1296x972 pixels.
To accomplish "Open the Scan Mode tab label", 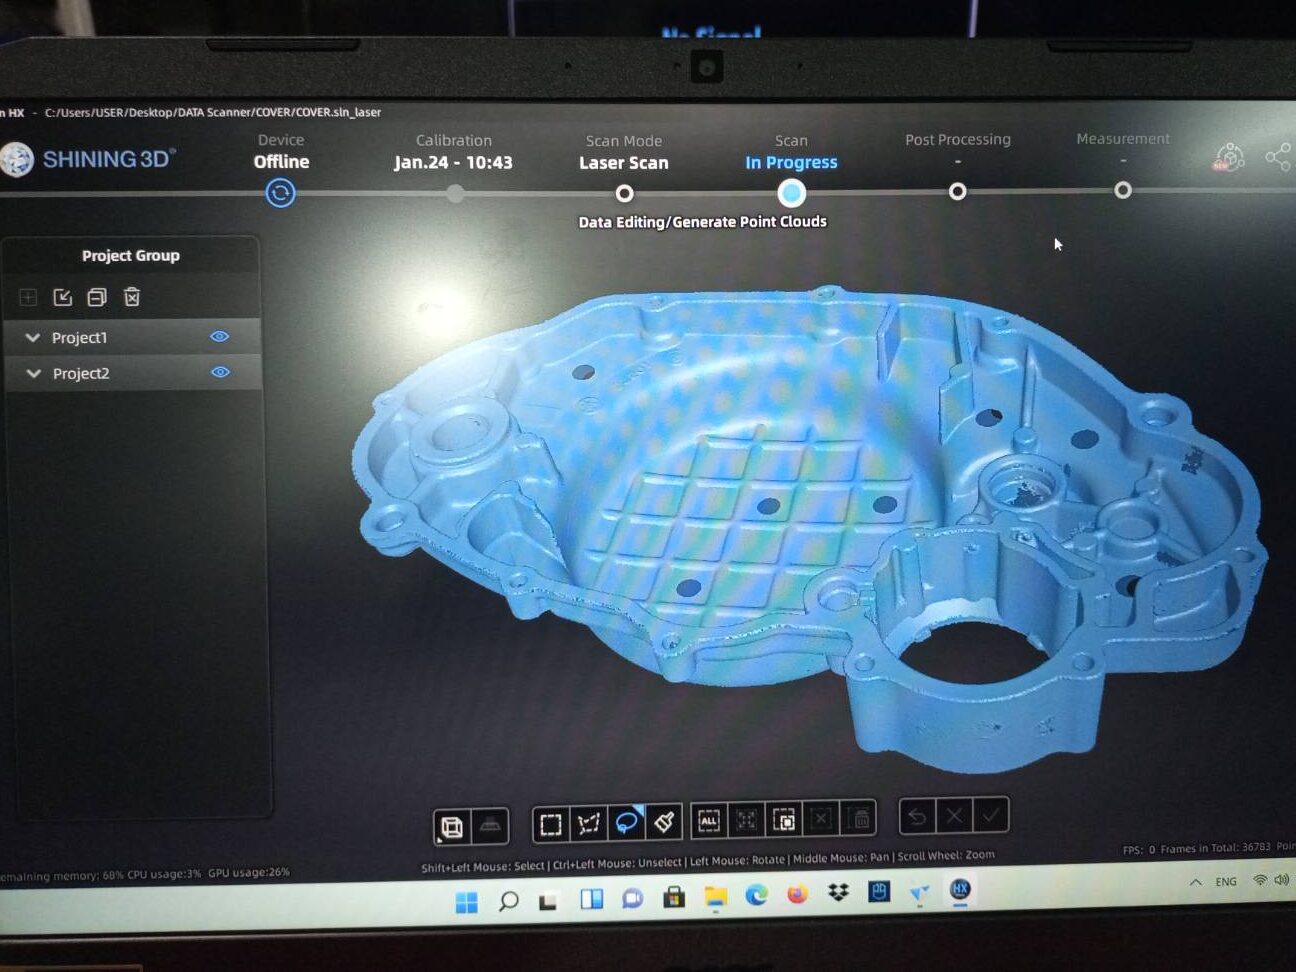I will tap(624, 141).
